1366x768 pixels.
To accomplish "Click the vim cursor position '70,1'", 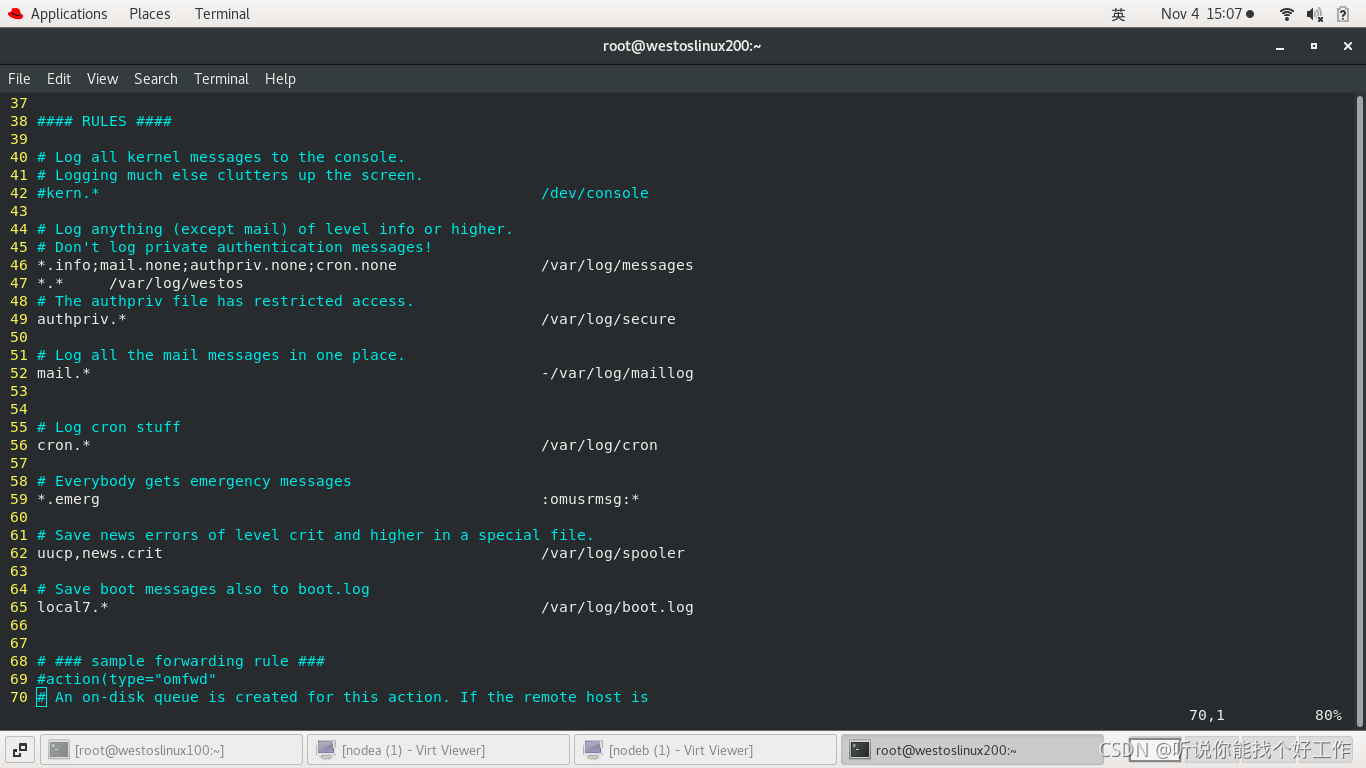I will coord(1207,715).
